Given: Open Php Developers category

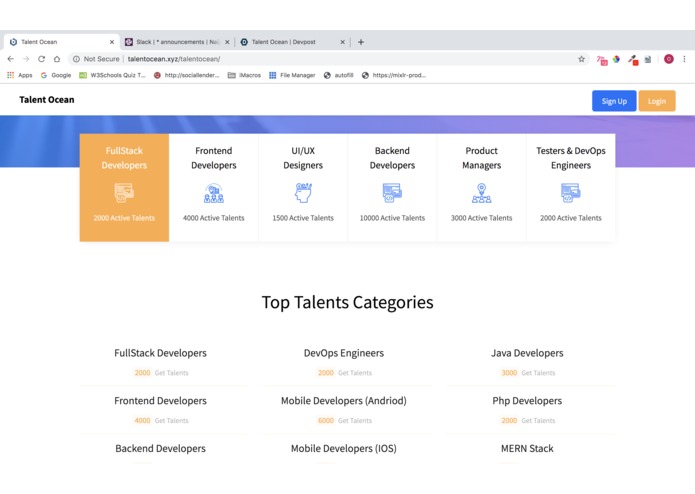Looking at the screenshot, I should tap(527, 401).
